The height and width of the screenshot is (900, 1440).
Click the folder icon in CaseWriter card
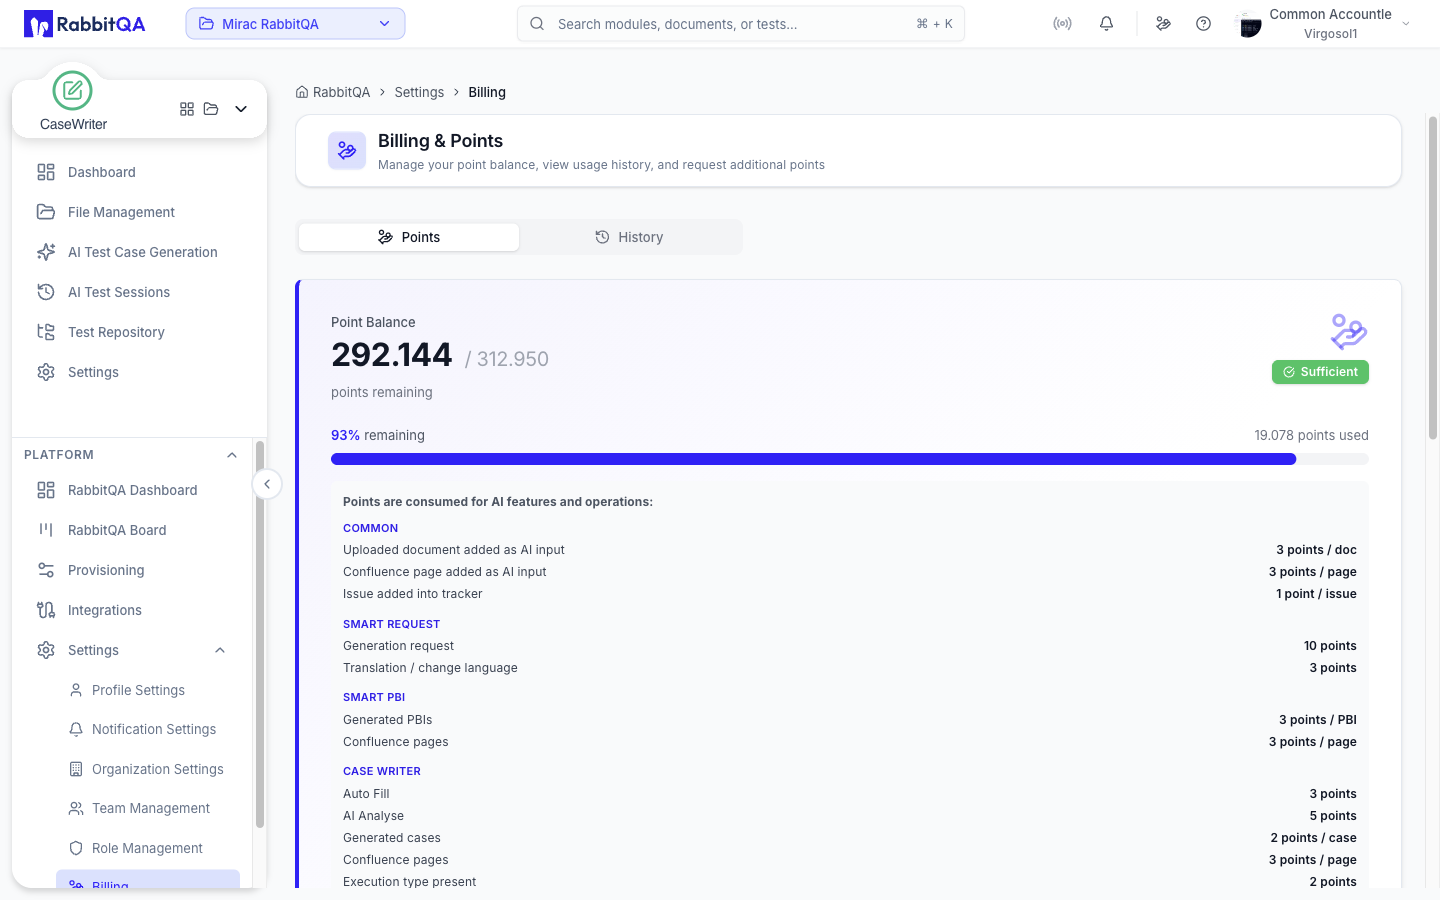click(211, 109)
